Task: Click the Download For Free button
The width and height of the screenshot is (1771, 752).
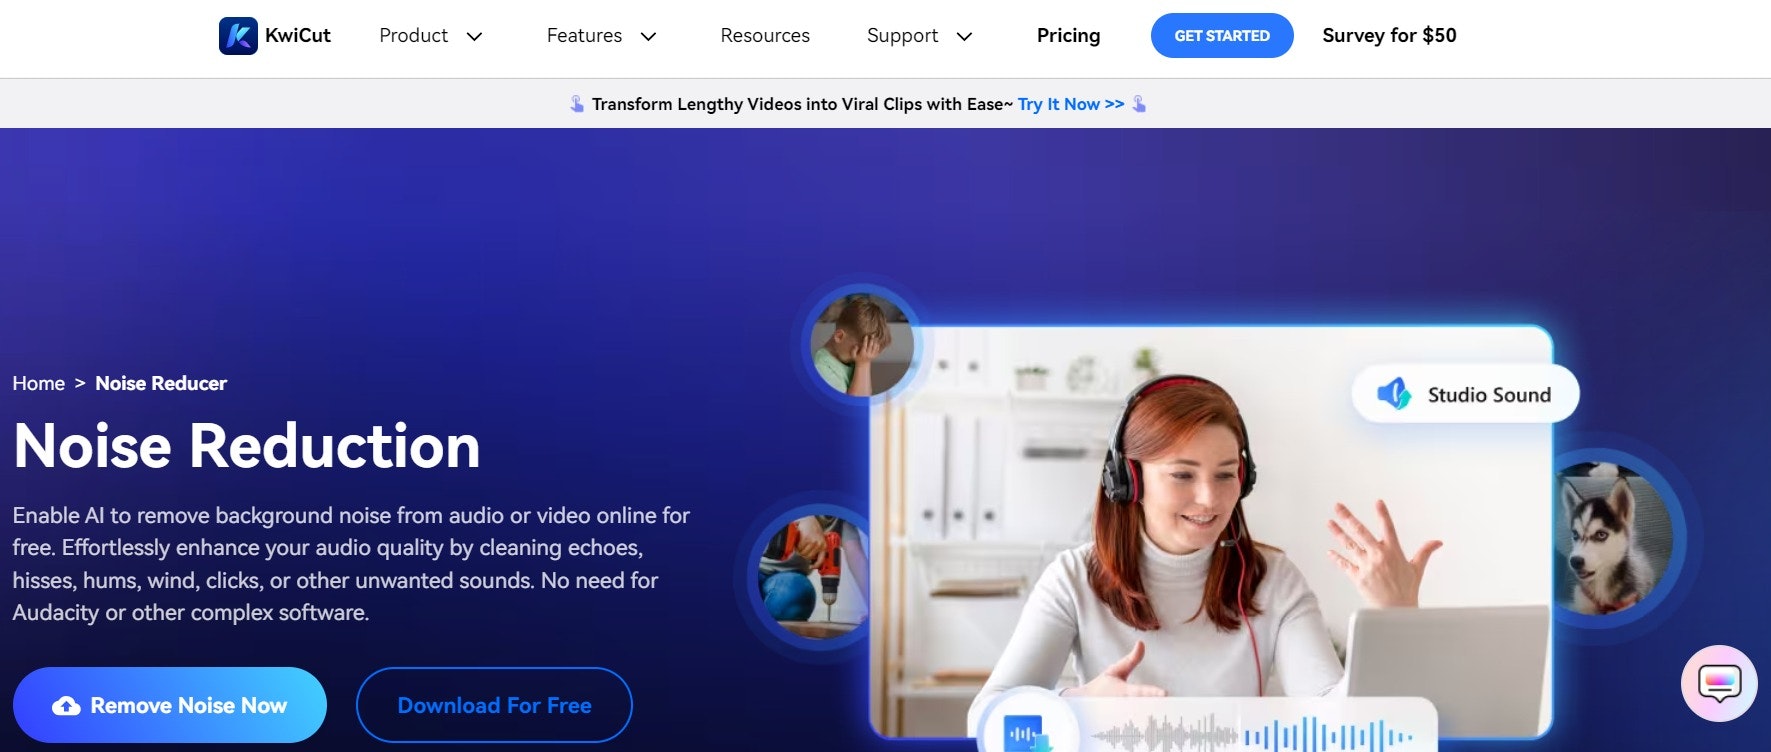Action: click(494, 705)
